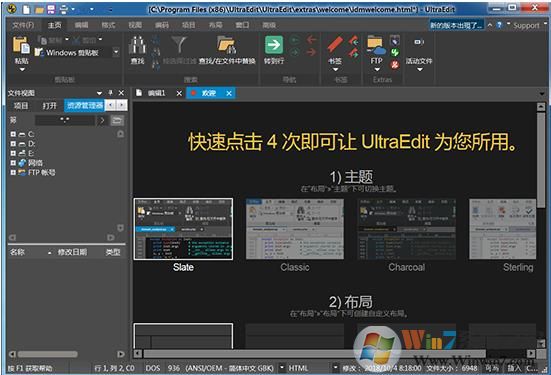Switch to the 编辑1 document tab
This screenshot has width=551, height=375.
(x=156, y=93)
